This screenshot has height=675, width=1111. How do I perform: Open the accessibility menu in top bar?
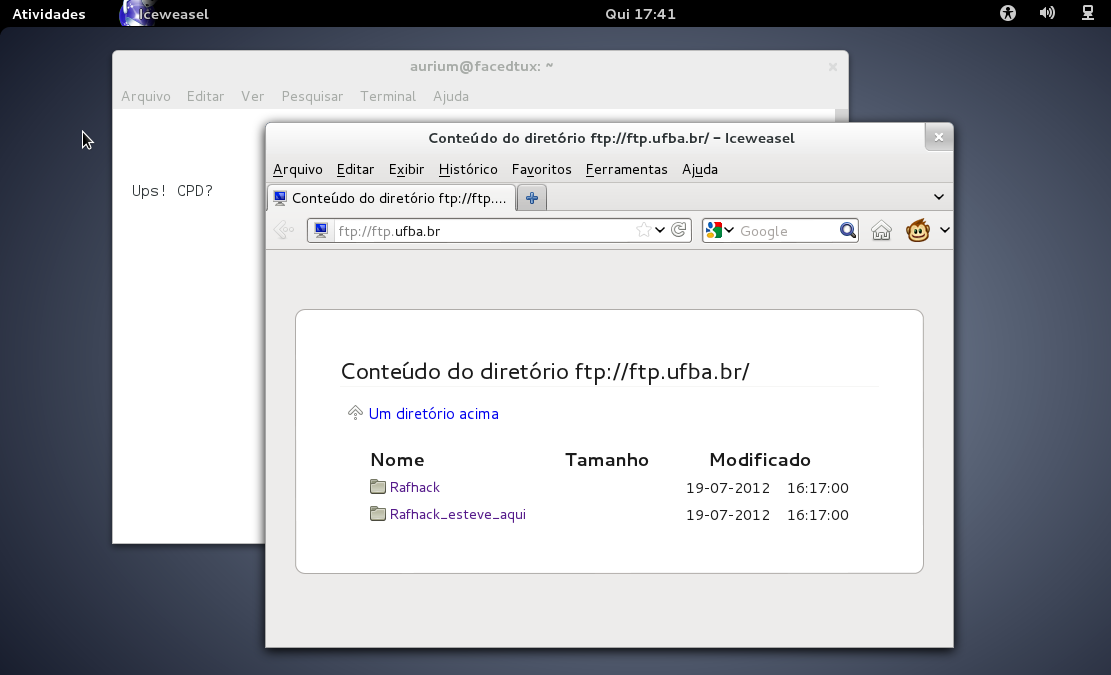coord(1008,13)
